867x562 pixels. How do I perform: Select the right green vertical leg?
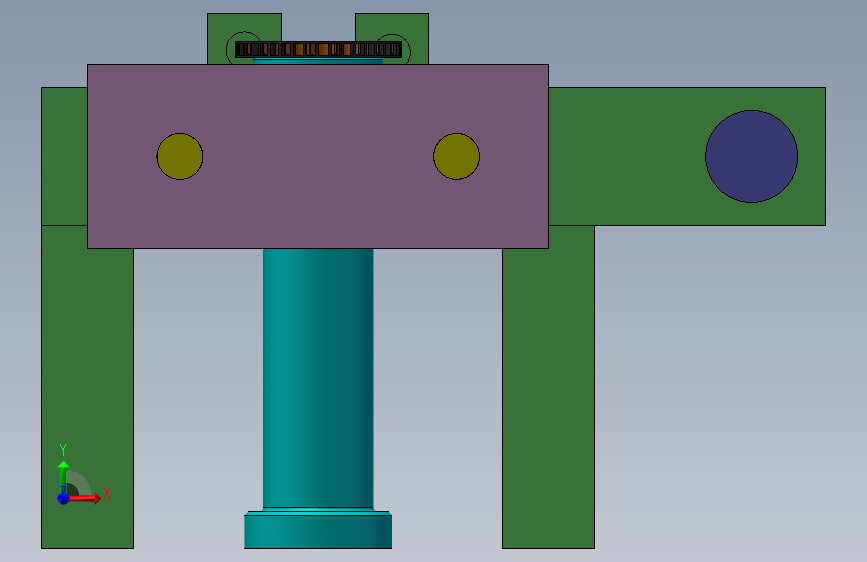[549, 387]
